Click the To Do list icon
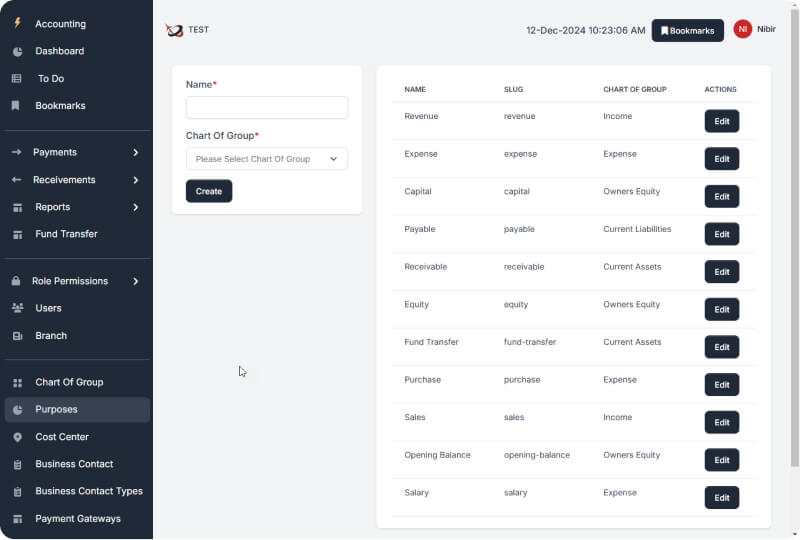The height and width of the screenshot is (540, 800). tap(17, 78)
